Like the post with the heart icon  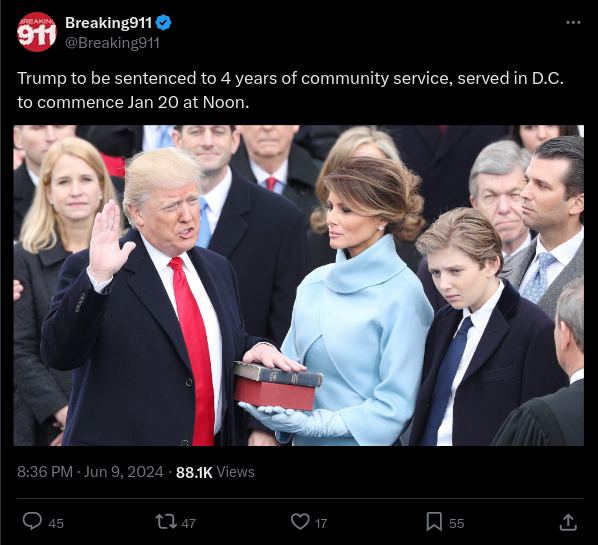(x=300, y=521)
